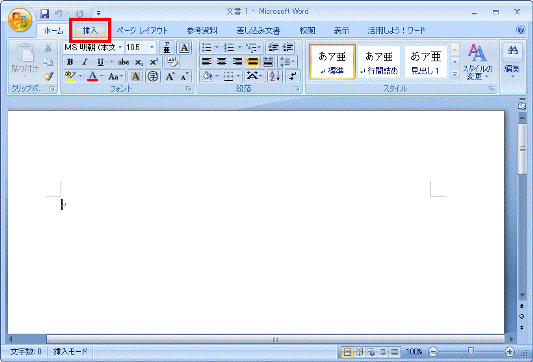
Task: Zoom out with the minus button
Action: coord(433,351)
